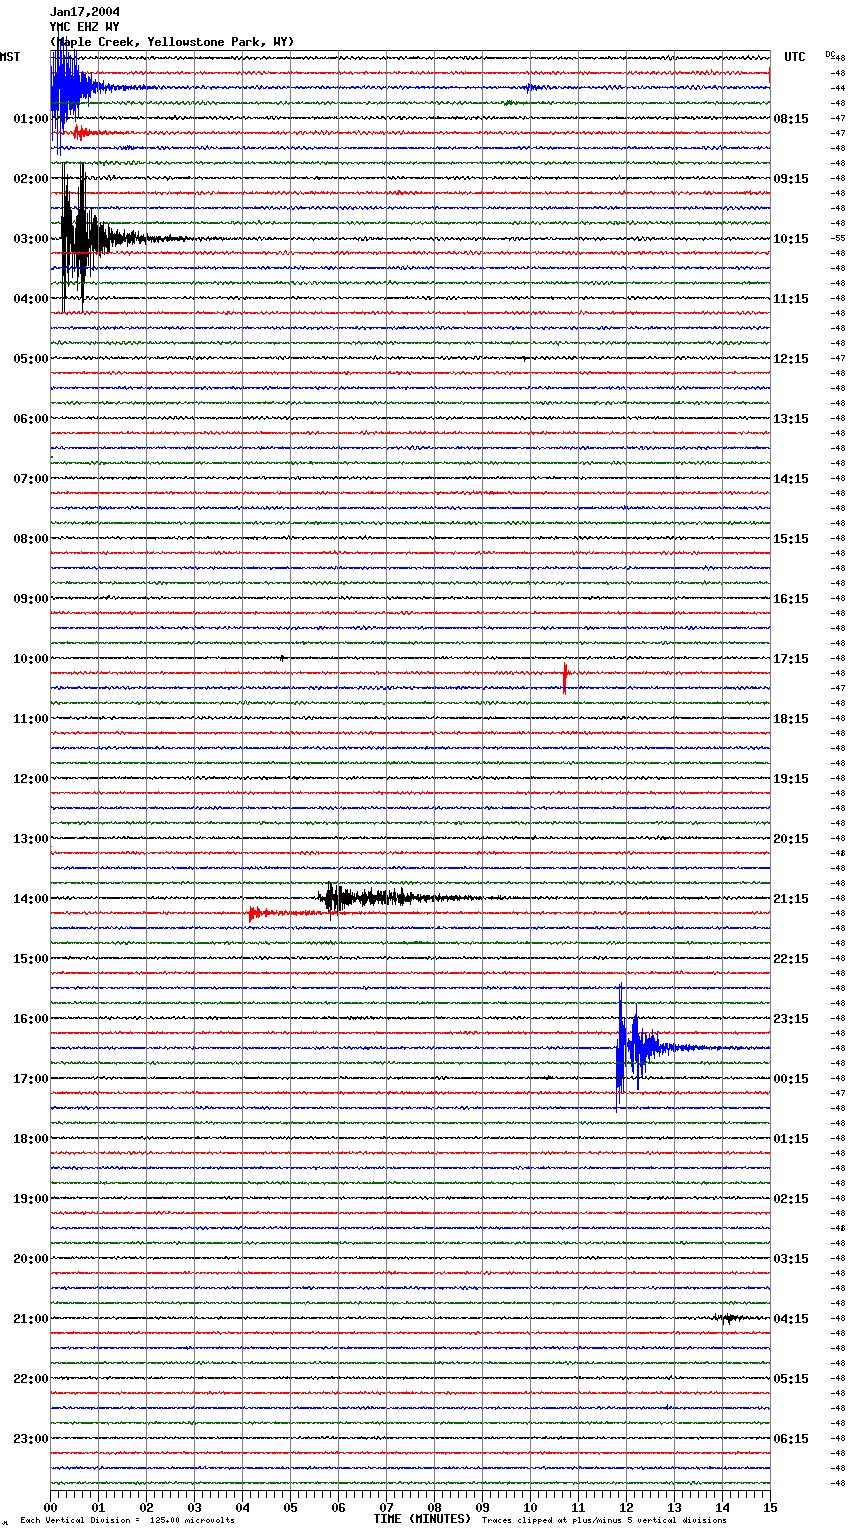Click the Each Vertical Division 125.00 microvolts note
Viewport: 850px width, 1534px height.
coord(127,1520)
